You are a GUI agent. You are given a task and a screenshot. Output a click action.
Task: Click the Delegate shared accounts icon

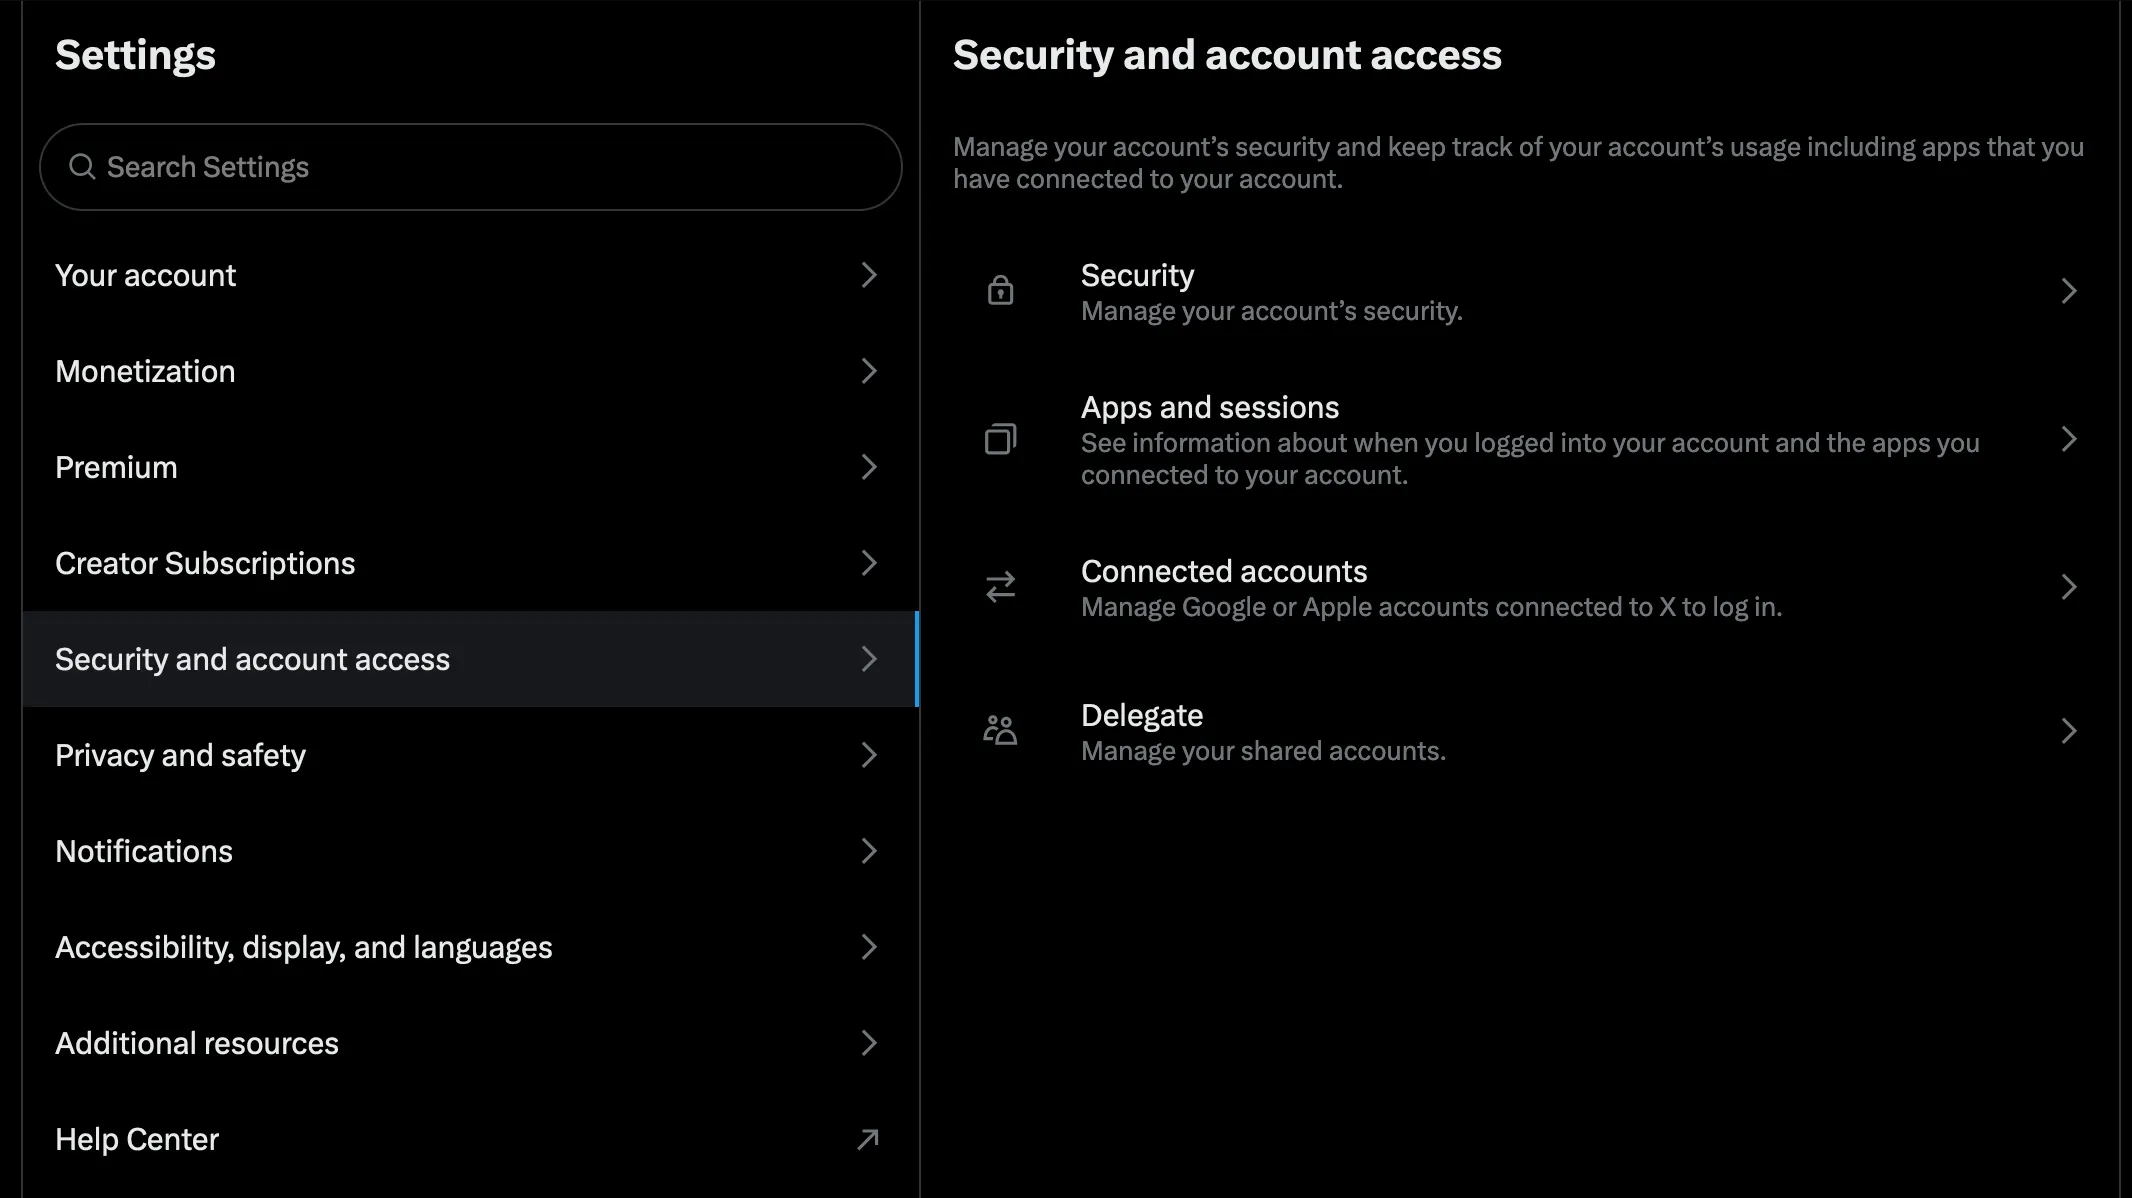coord(1000,731)
